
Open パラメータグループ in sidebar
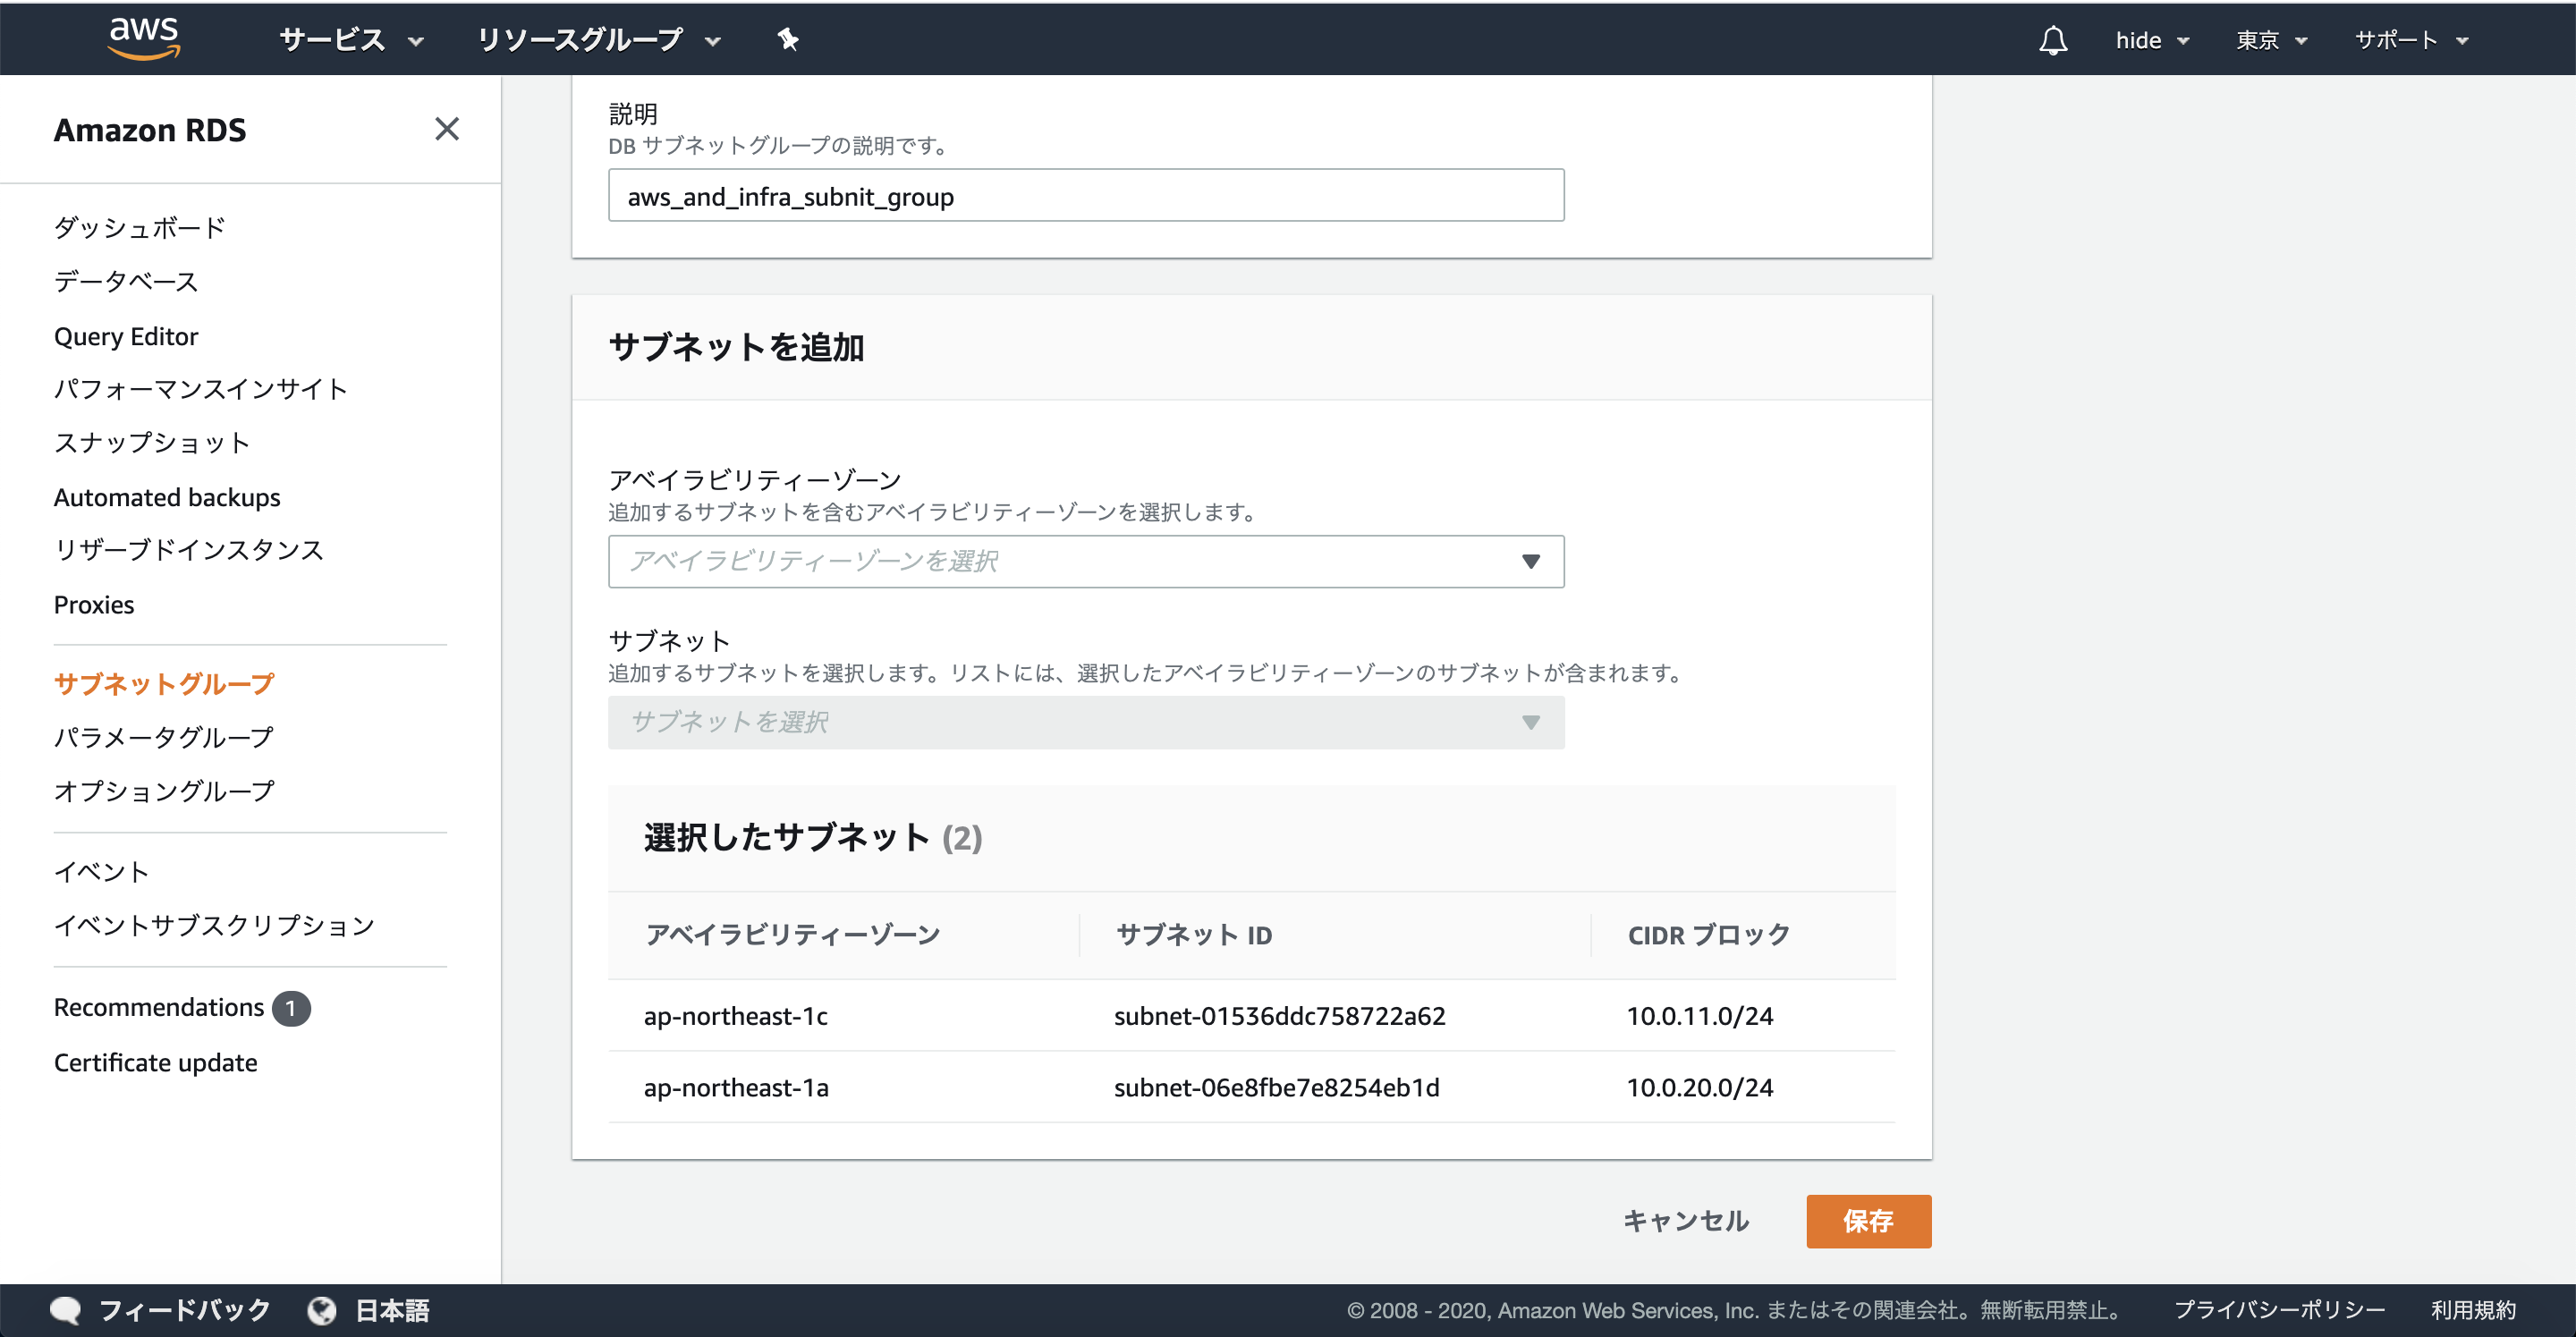coord(164,738)
